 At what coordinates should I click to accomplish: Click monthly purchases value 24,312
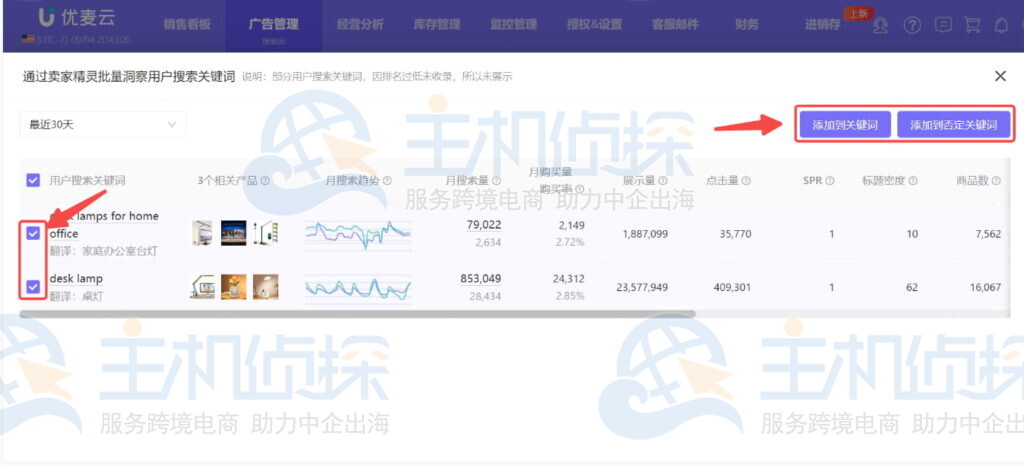569,279
